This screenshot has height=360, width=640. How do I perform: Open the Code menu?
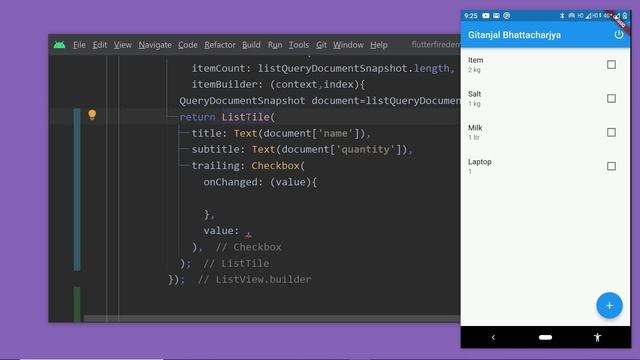click(188, 45)
